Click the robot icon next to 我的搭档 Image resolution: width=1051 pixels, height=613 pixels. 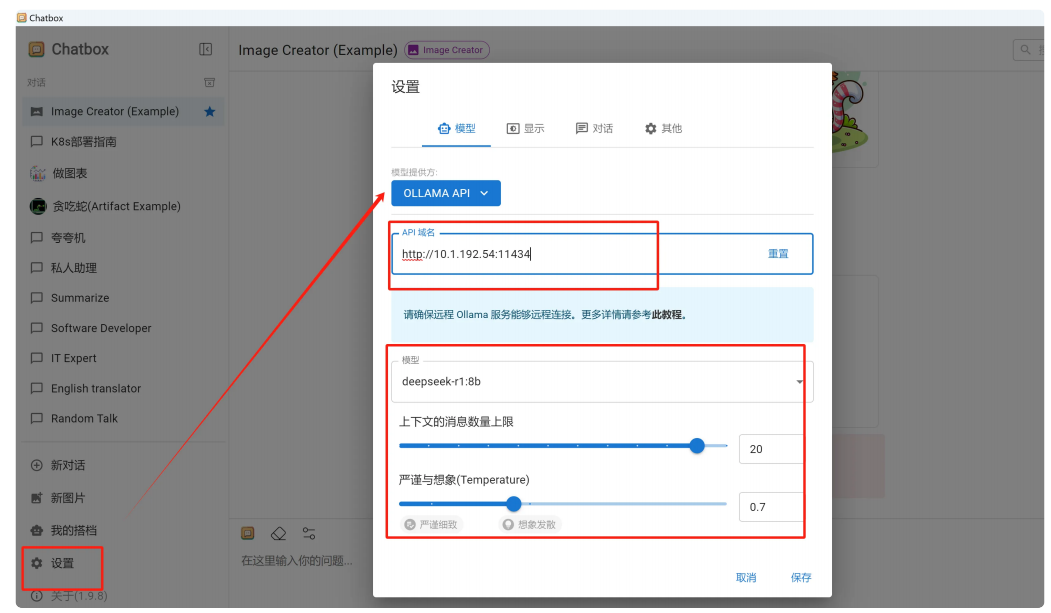pyautogui.click(x=37, y=530)
